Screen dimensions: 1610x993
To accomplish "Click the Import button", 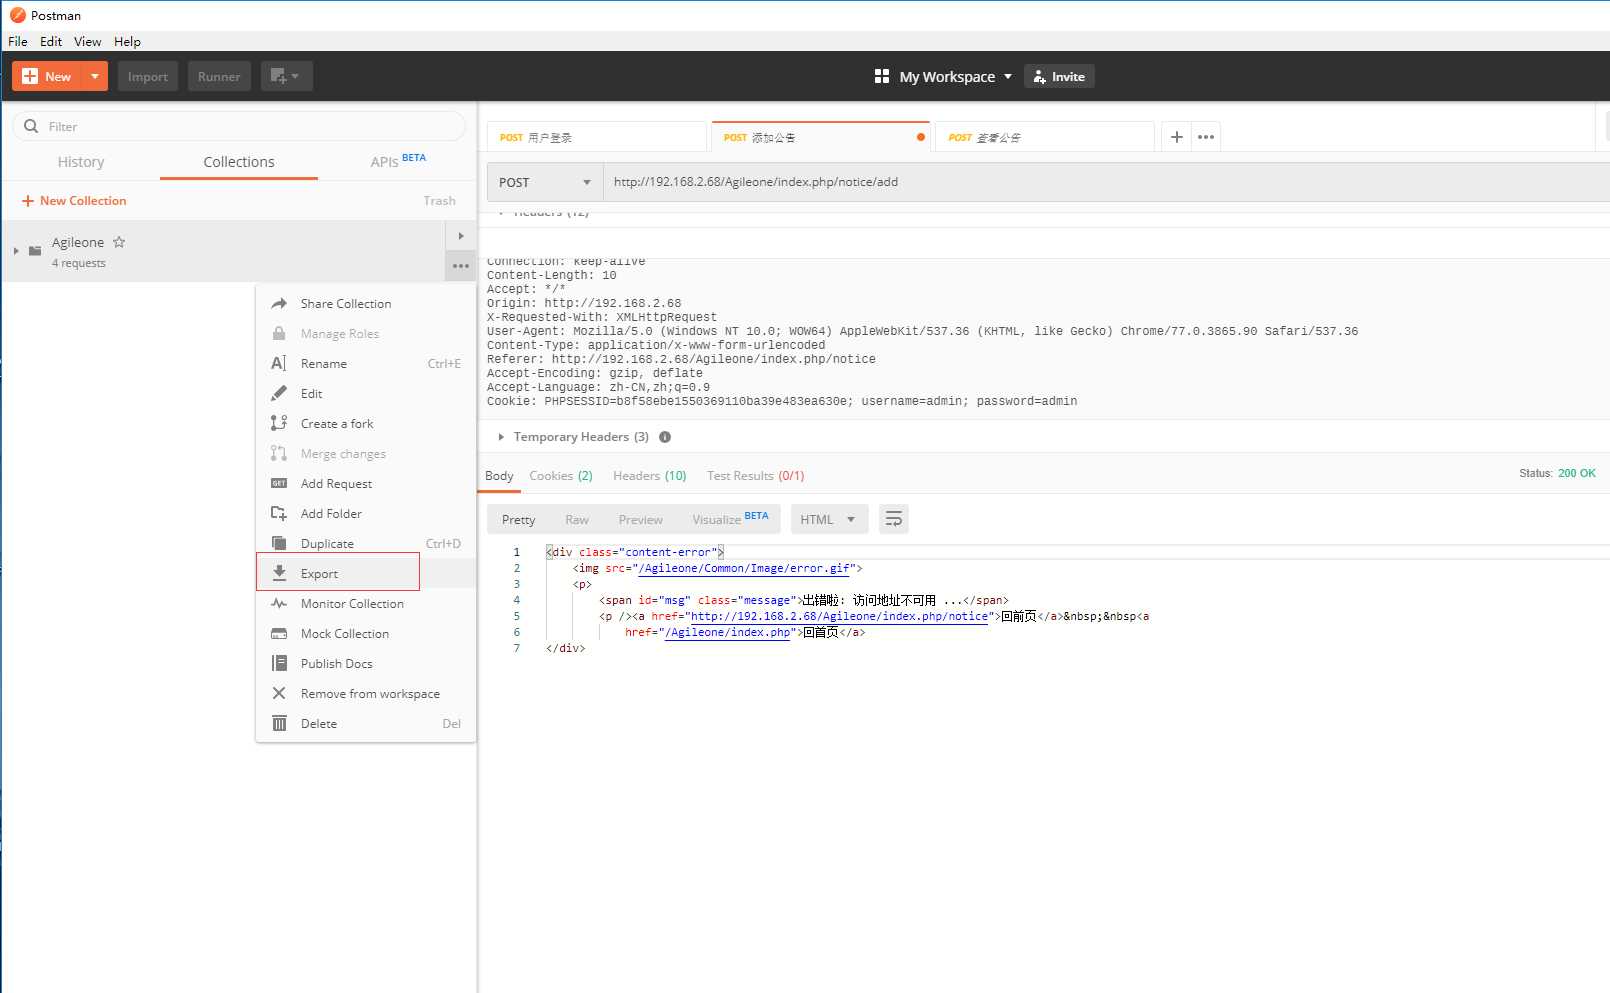I will (x=148, y=76).
